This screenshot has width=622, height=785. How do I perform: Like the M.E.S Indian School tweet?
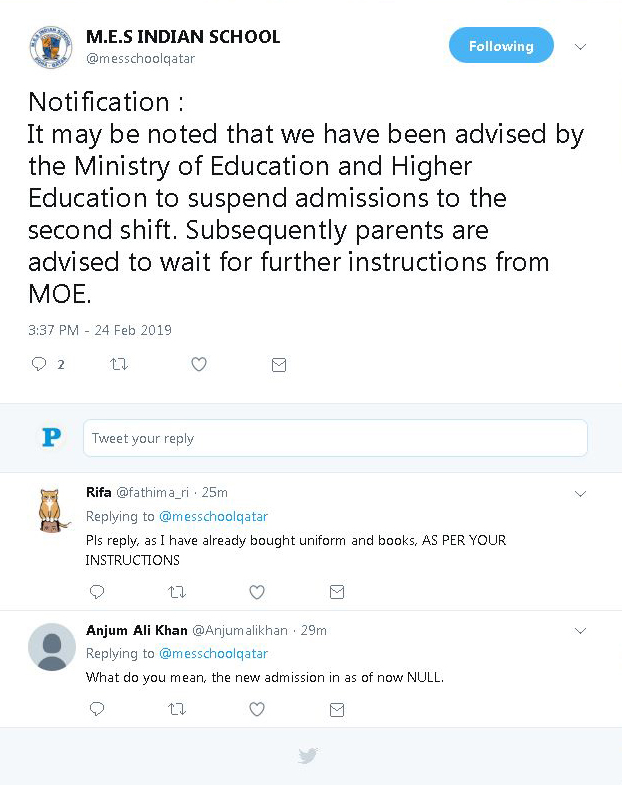199,365
